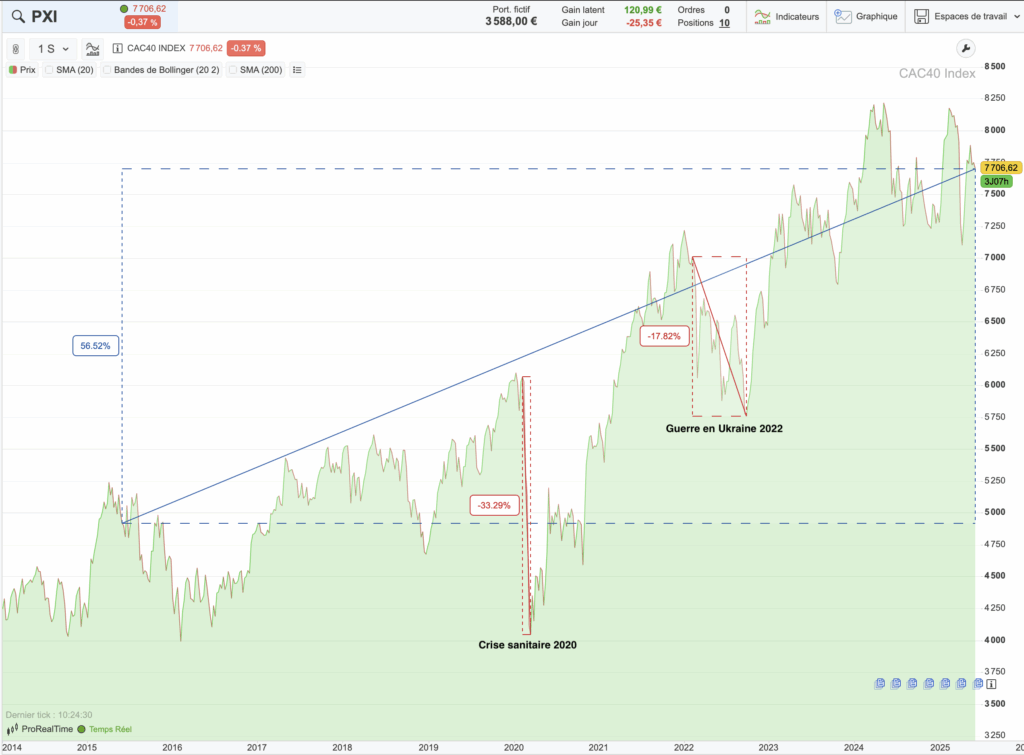The width and height of the screenshot is (1024, 755).
Task: Click the green market status dot beside the price
Action: click(x=124, y=8)
